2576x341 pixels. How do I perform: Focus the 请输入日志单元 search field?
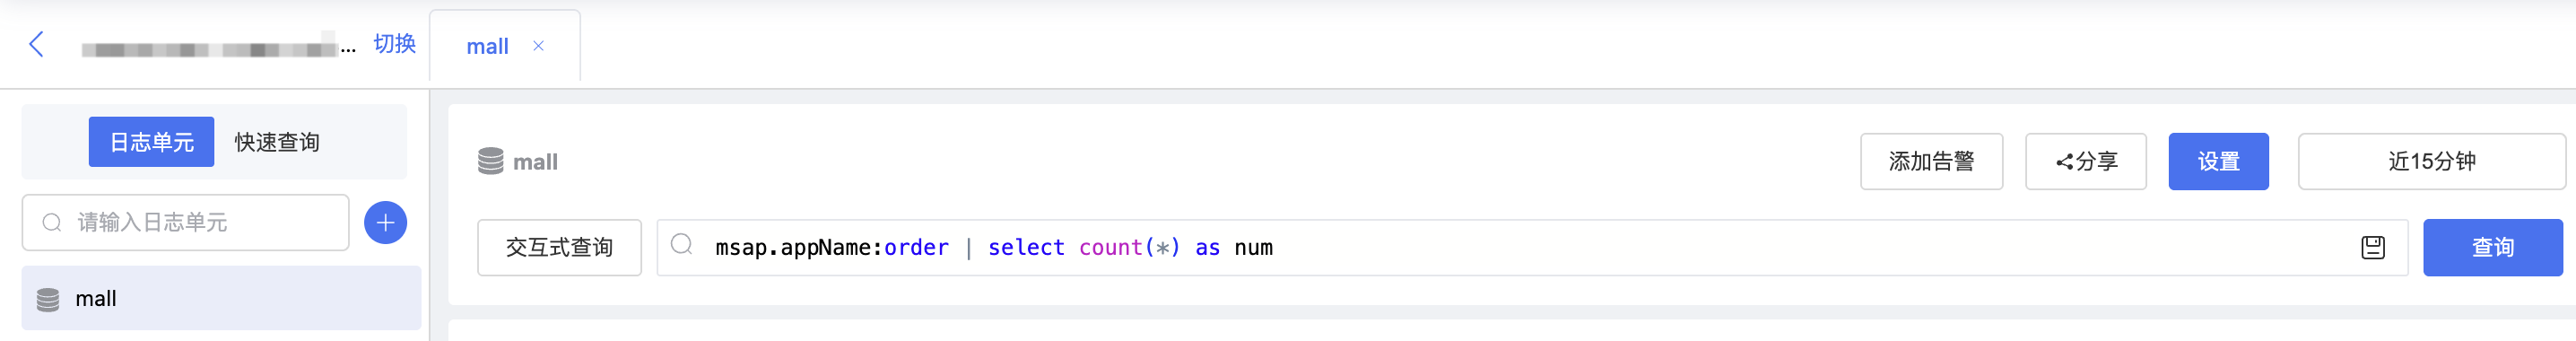point(185,222)
